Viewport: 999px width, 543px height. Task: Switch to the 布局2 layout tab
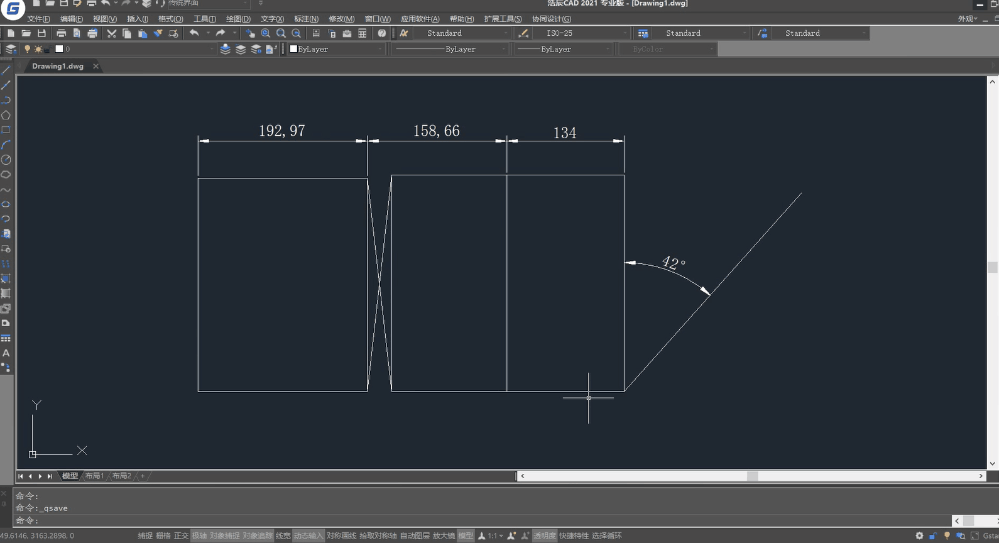[121, 476]
